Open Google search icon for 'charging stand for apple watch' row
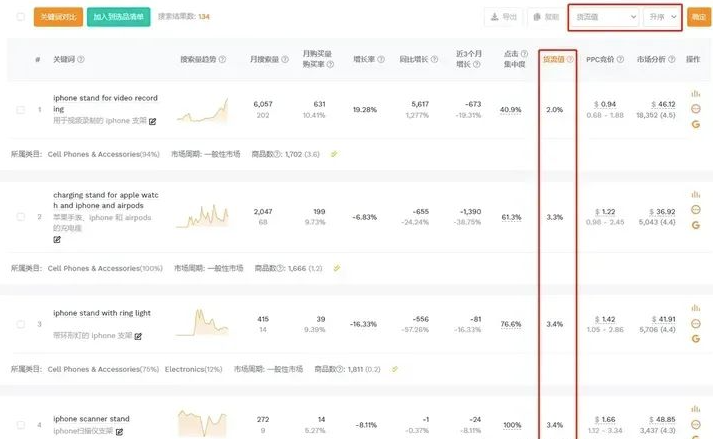 coord(695,225)
